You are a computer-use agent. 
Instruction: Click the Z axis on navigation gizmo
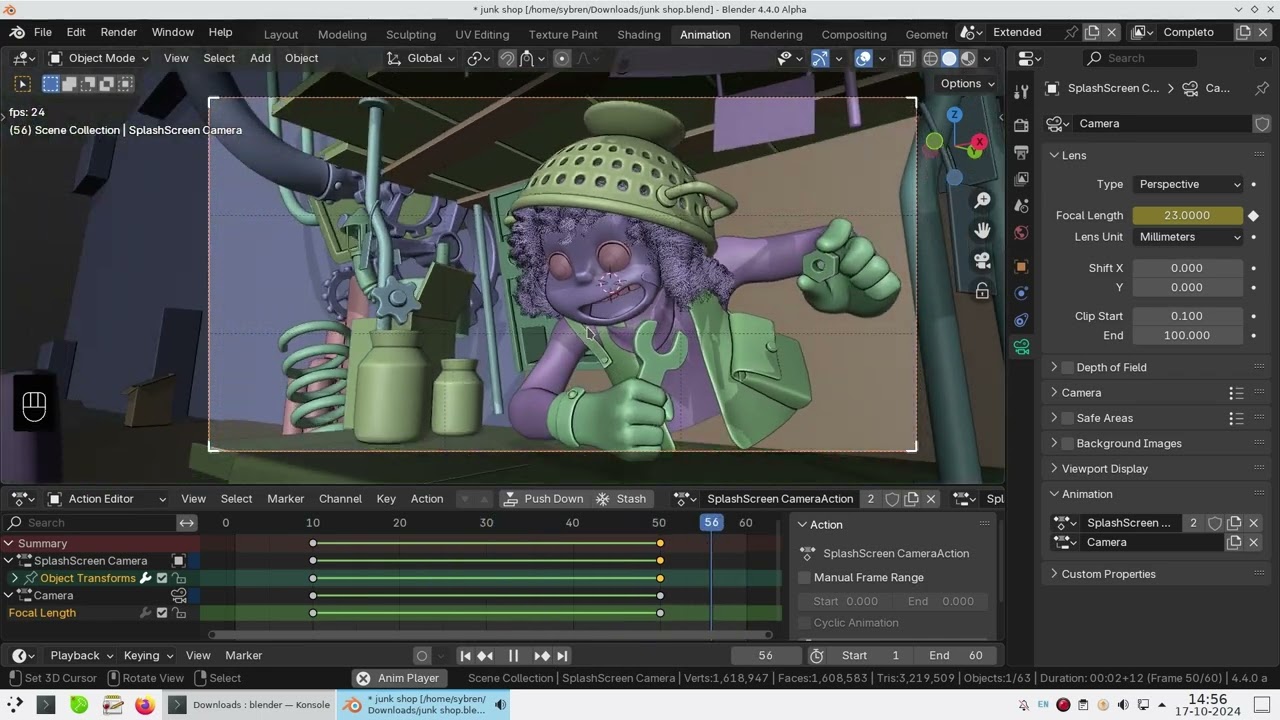(x=954, y=115)
